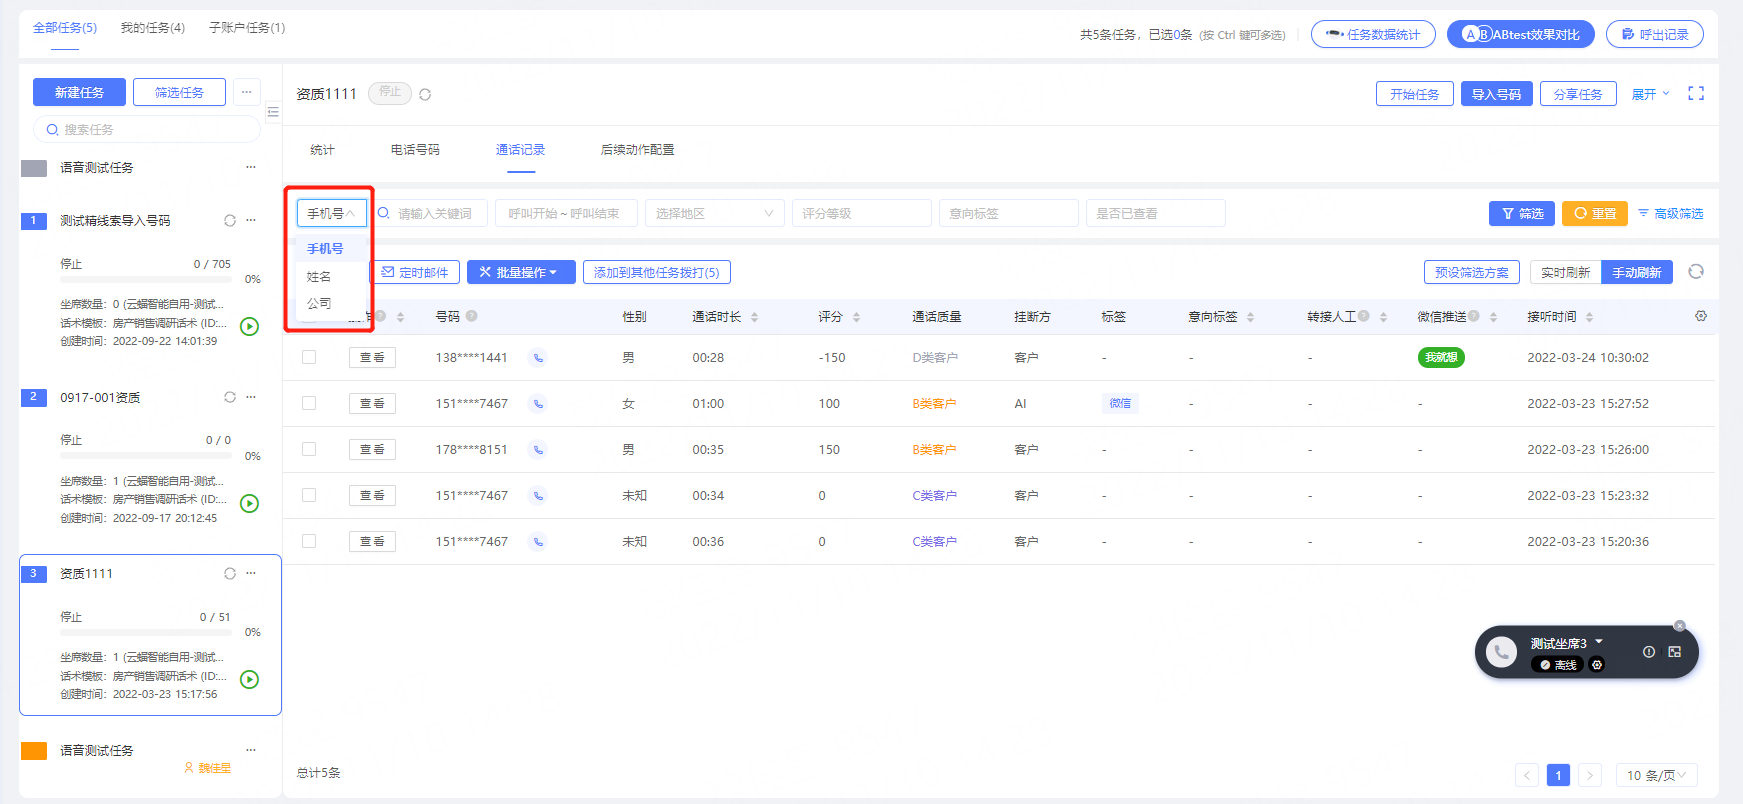Open the 选择地区 dropdown
This screenshot has width=1743, height=804.
coord(714,213)
